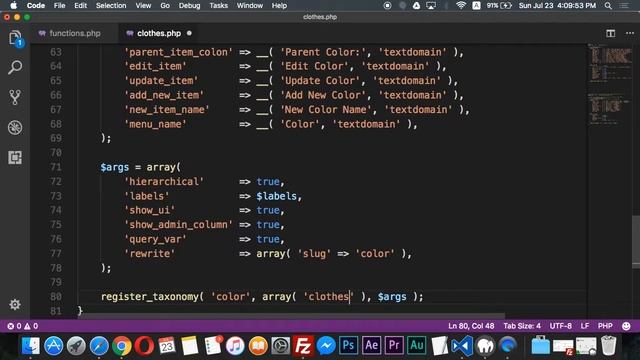The height and width of the screenshot is (360, 640).
Task: Open Launchpad rocket icon in dock
Action: [x=76, y=346]
